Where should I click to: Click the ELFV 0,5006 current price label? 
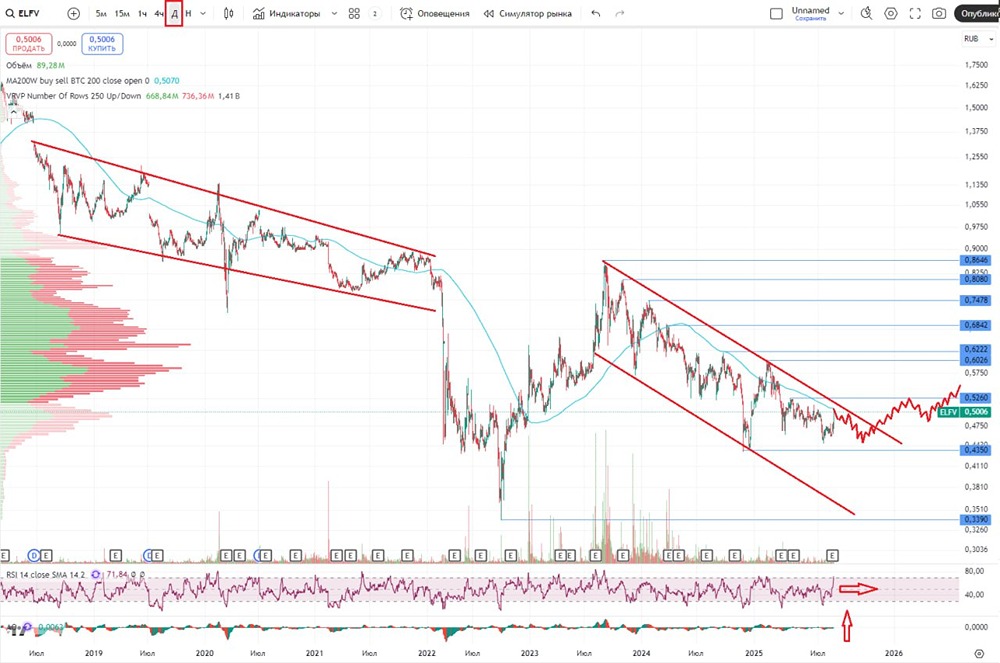coord(964,412)
